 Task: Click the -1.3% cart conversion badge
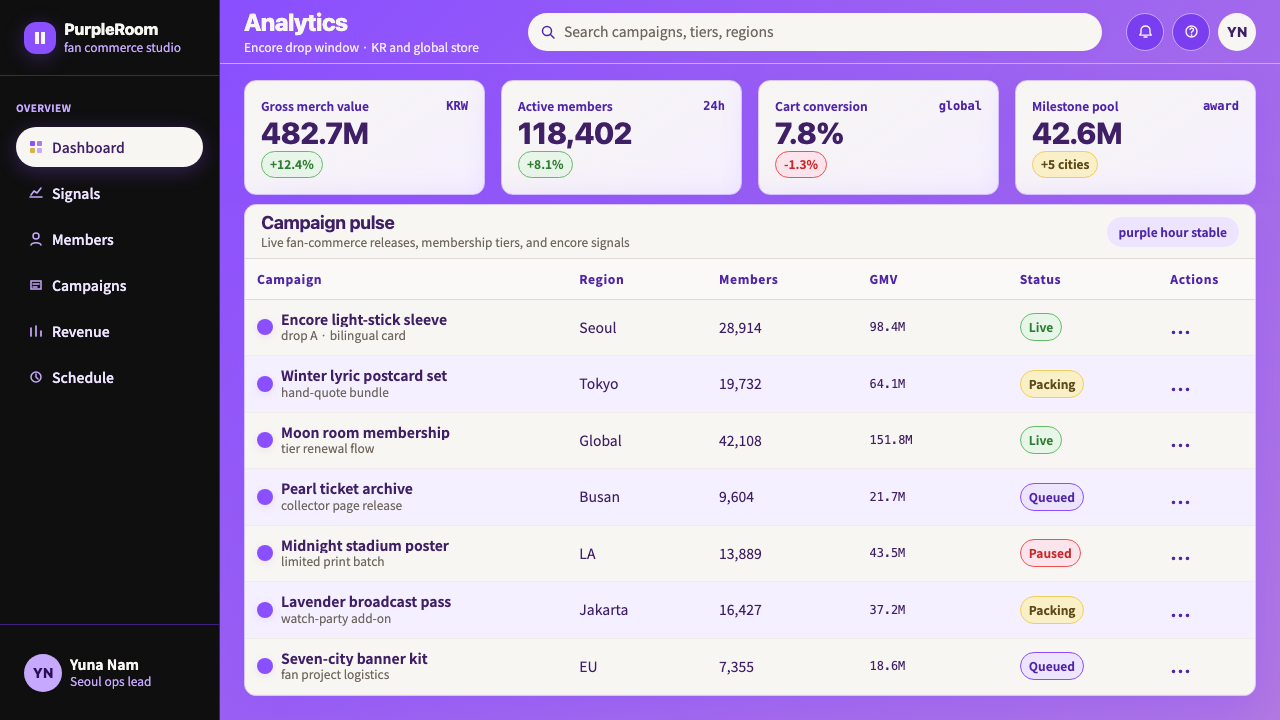pyautogui.click(x=801, y=164)
